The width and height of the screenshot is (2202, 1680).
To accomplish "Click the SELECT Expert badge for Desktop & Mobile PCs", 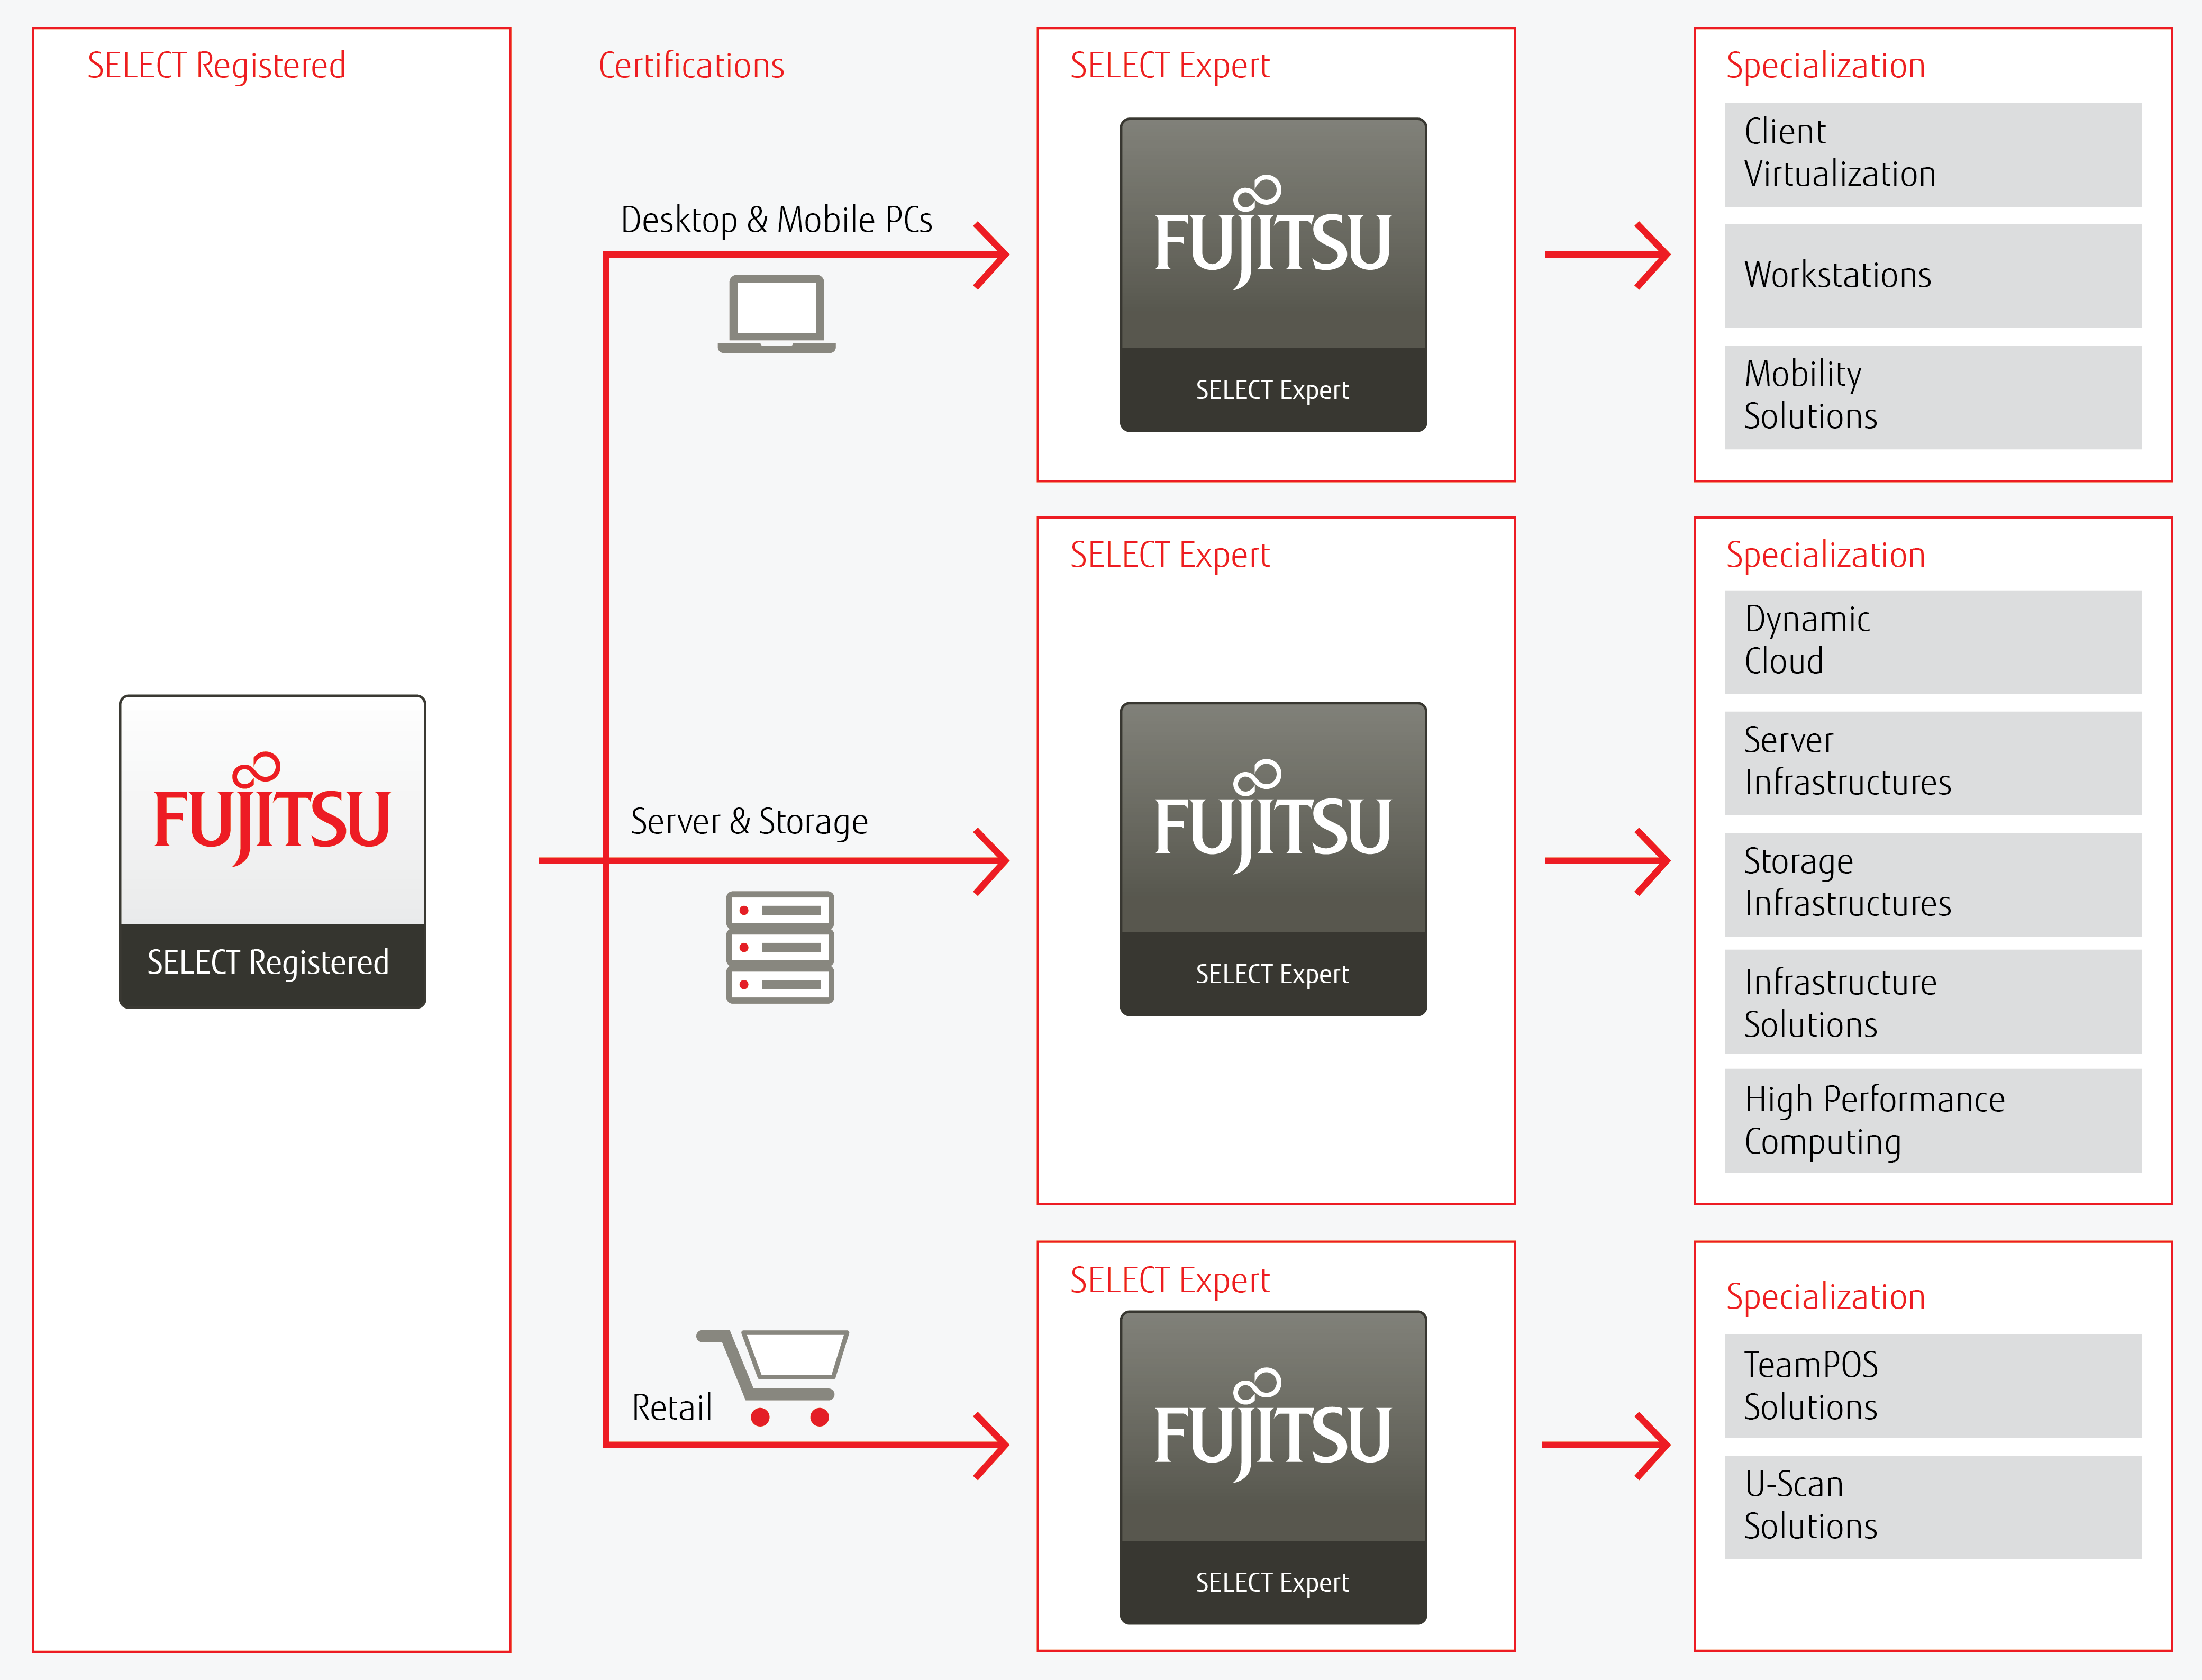I will [x=1273, y=275].
